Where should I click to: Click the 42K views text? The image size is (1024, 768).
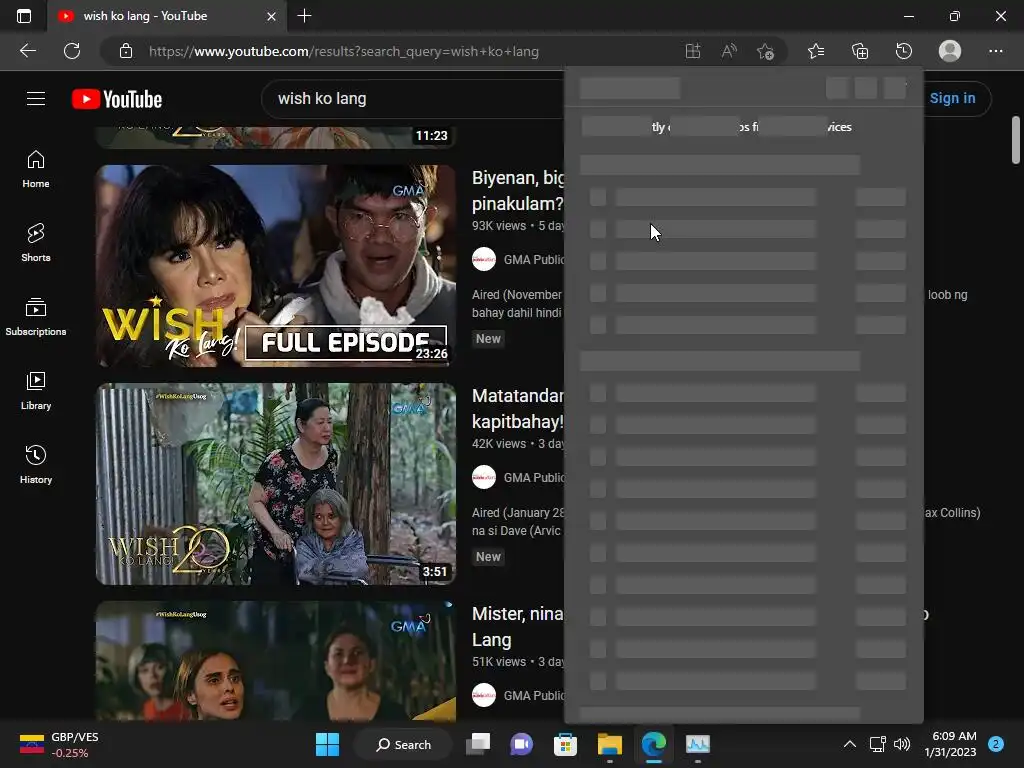499,443
